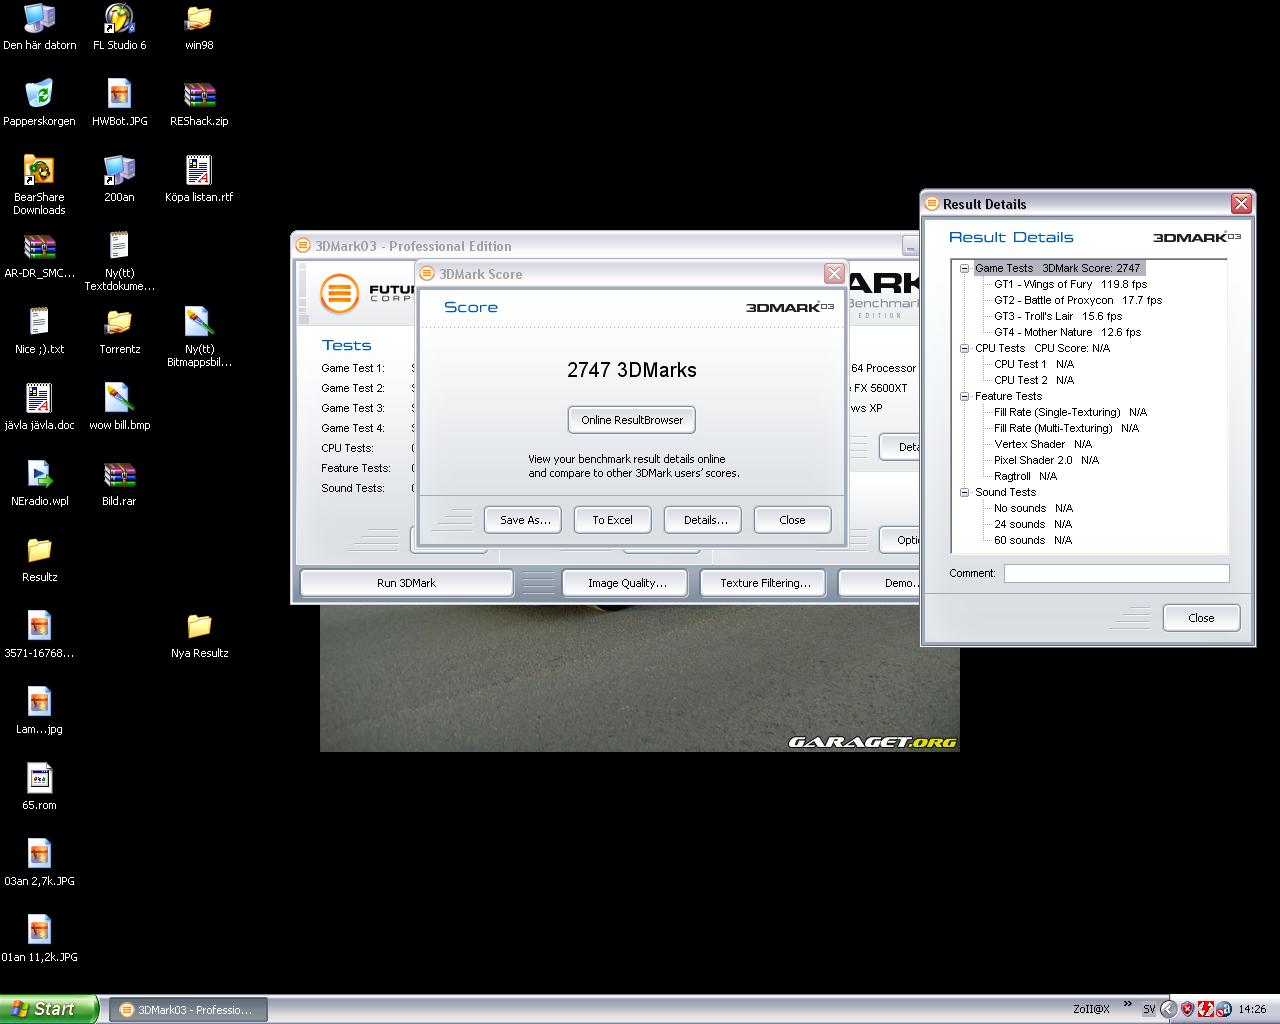Select GT2 - Battle of Proxycon row
This screenshot has height=1024, width=1280.
point(1078,300)
